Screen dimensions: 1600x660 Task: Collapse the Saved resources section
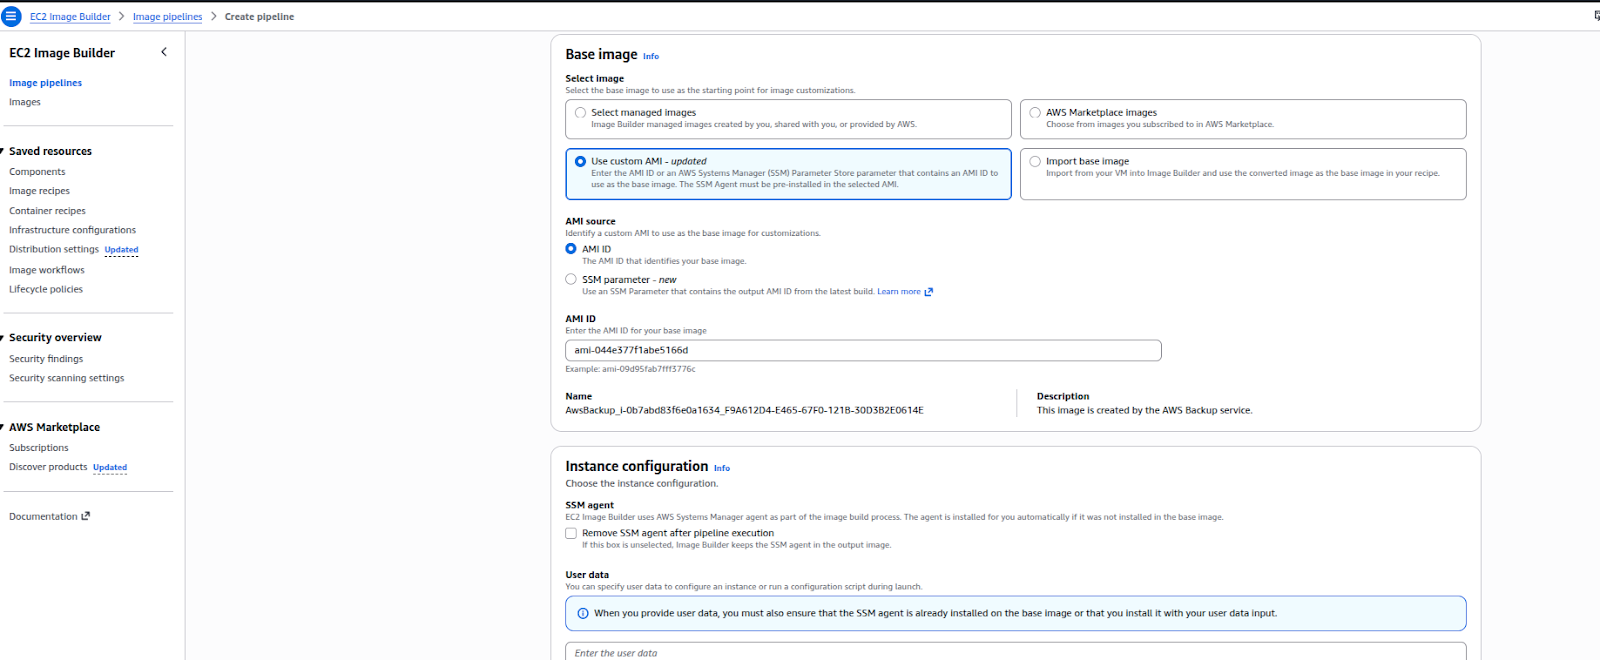tap(3, 151)
